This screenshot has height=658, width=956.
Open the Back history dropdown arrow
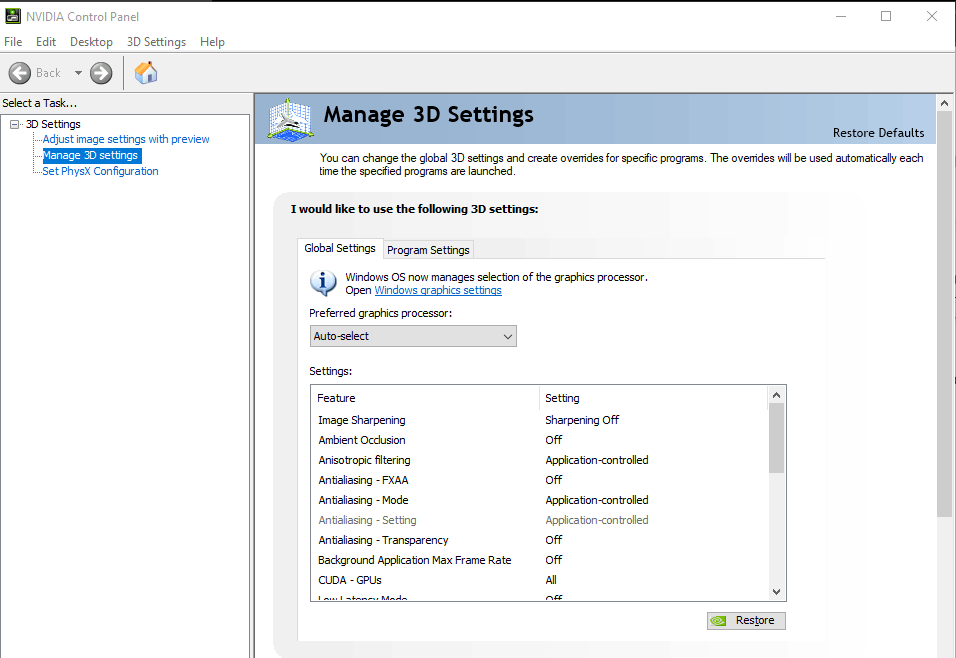pos(78,73)
